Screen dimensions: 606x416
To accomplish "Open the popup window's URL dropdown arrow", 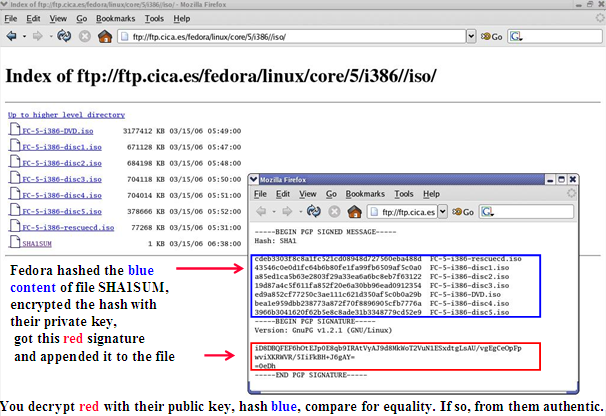I will [x=440, y=212].
